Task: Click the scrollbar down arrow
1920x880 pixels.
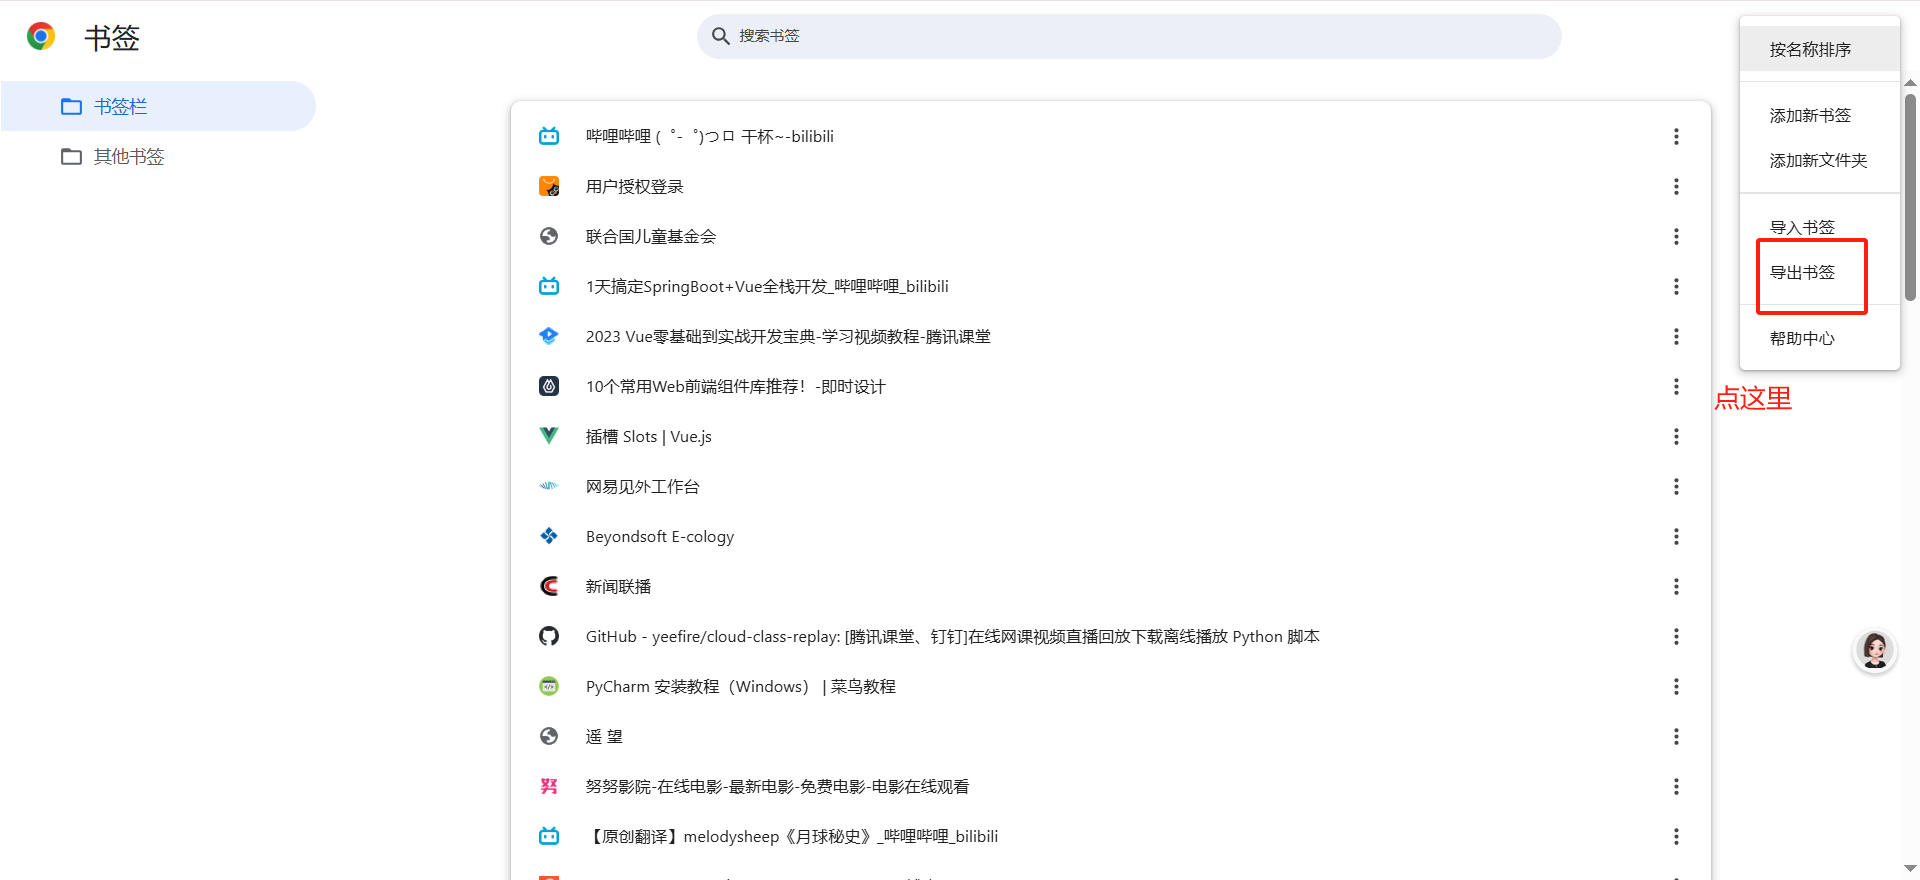Action: tap(1910, 868)
